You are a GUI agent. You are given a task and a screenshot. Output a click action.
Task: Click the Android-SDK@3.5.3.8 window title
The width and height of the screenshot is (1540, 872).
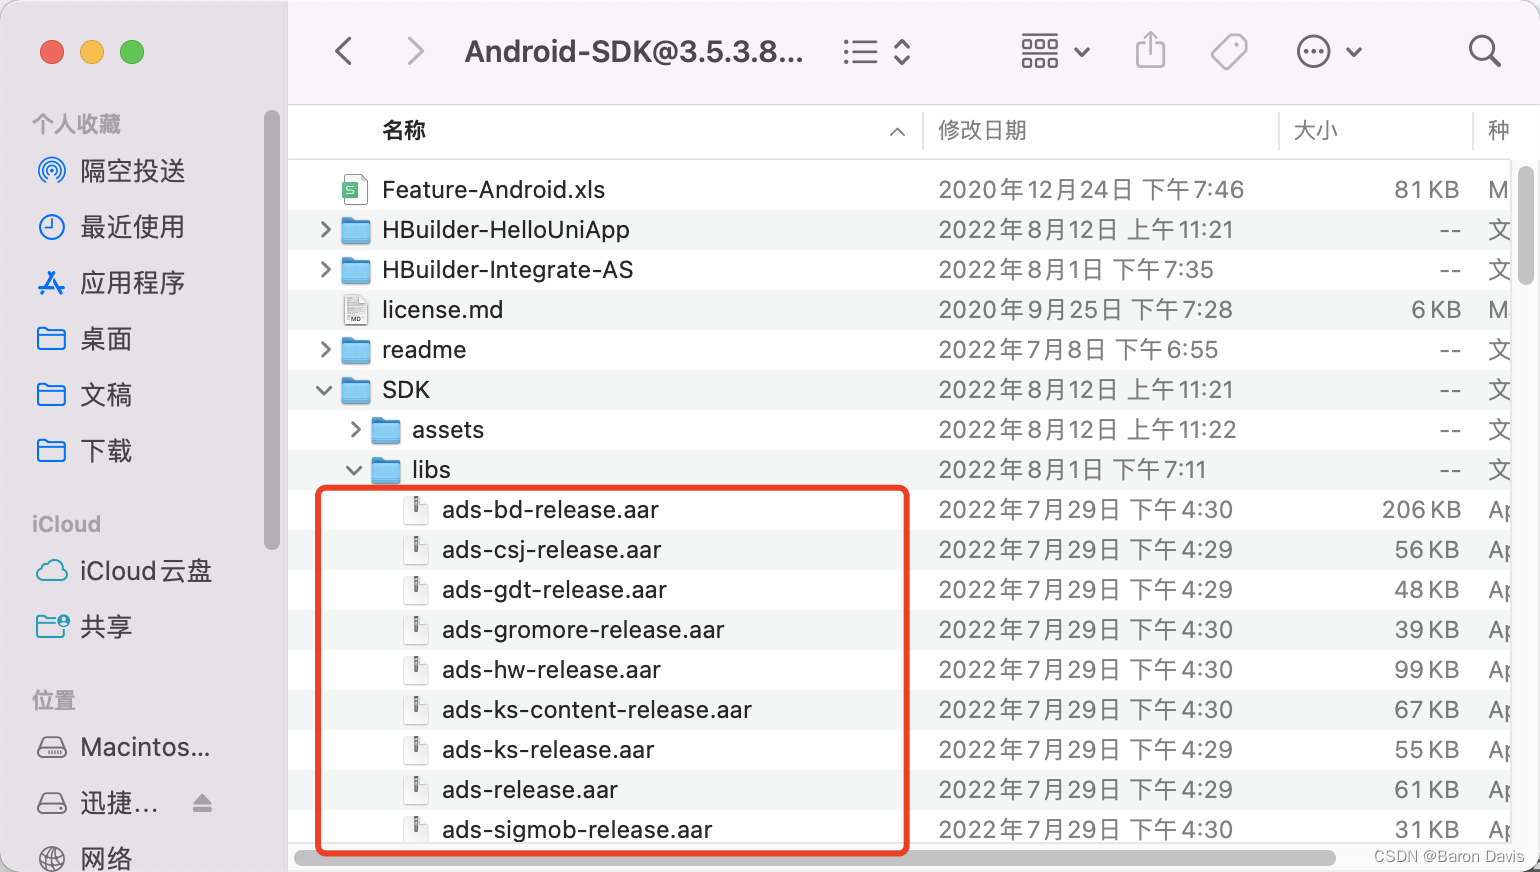pos(634,52)
